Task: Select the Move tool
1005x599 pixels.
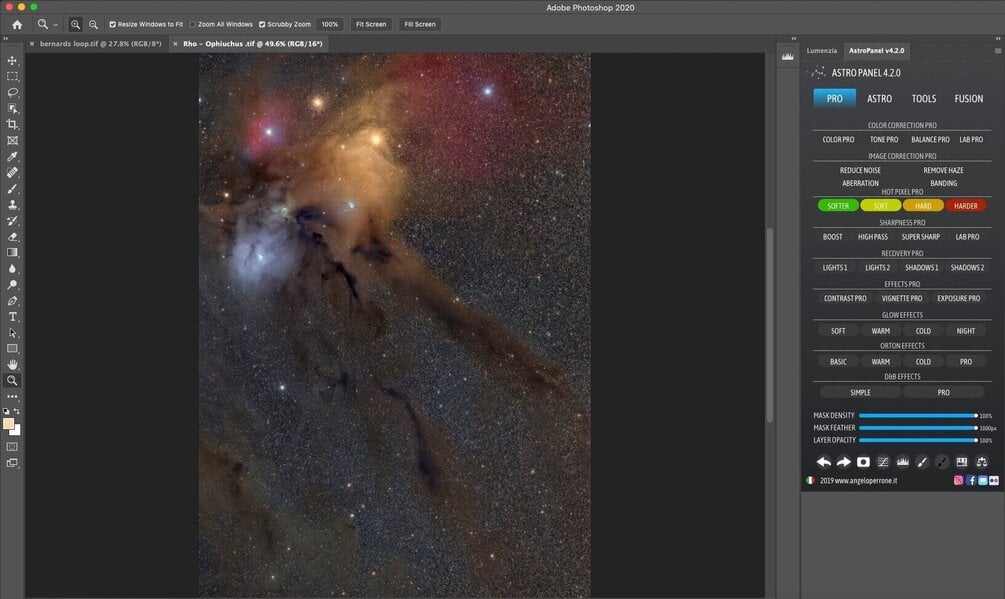Action: pyautogui.click(x=12, y=60)
